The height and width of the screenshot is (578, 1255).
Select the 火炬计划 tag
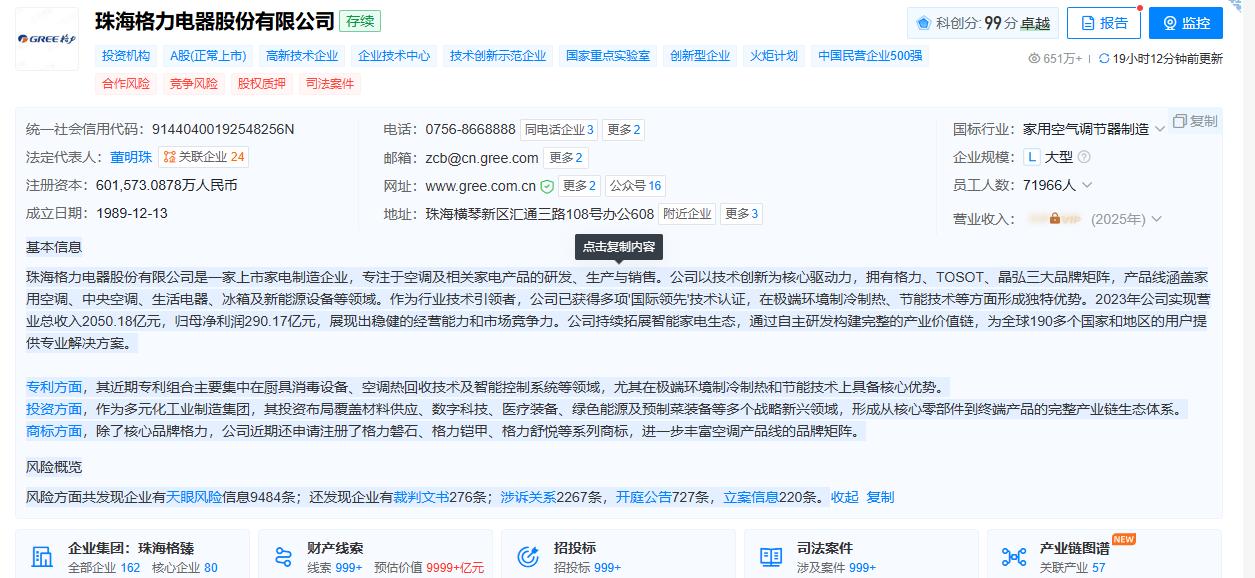click(x=774, y=56)
